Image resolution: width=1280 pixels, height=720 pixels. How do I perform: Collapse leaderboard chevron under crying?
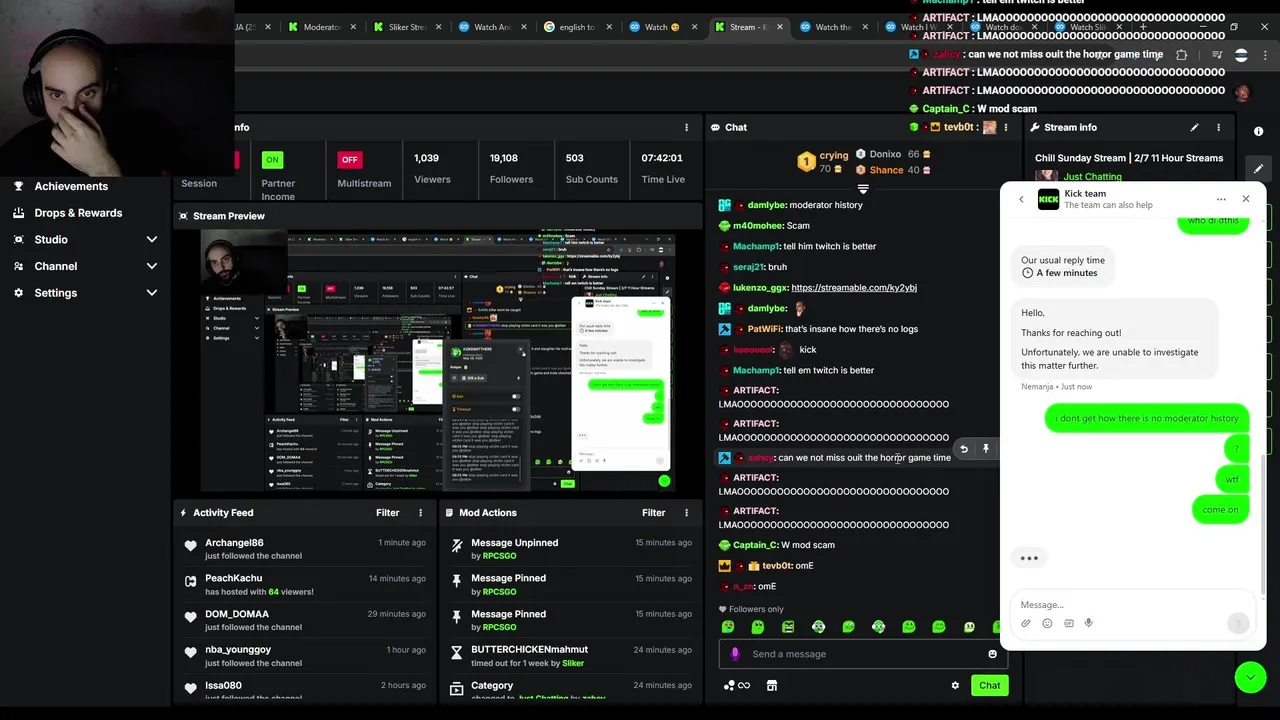[x=863, y=188]
